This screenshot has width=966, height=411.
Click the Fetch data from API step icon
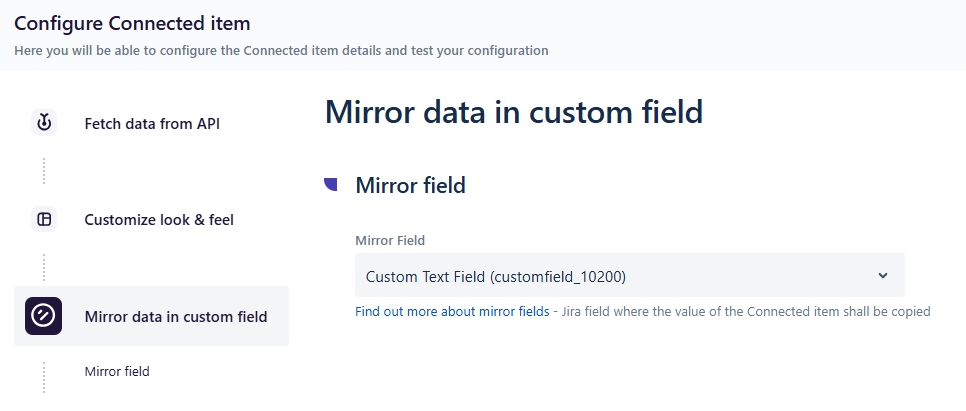[44, 124]
